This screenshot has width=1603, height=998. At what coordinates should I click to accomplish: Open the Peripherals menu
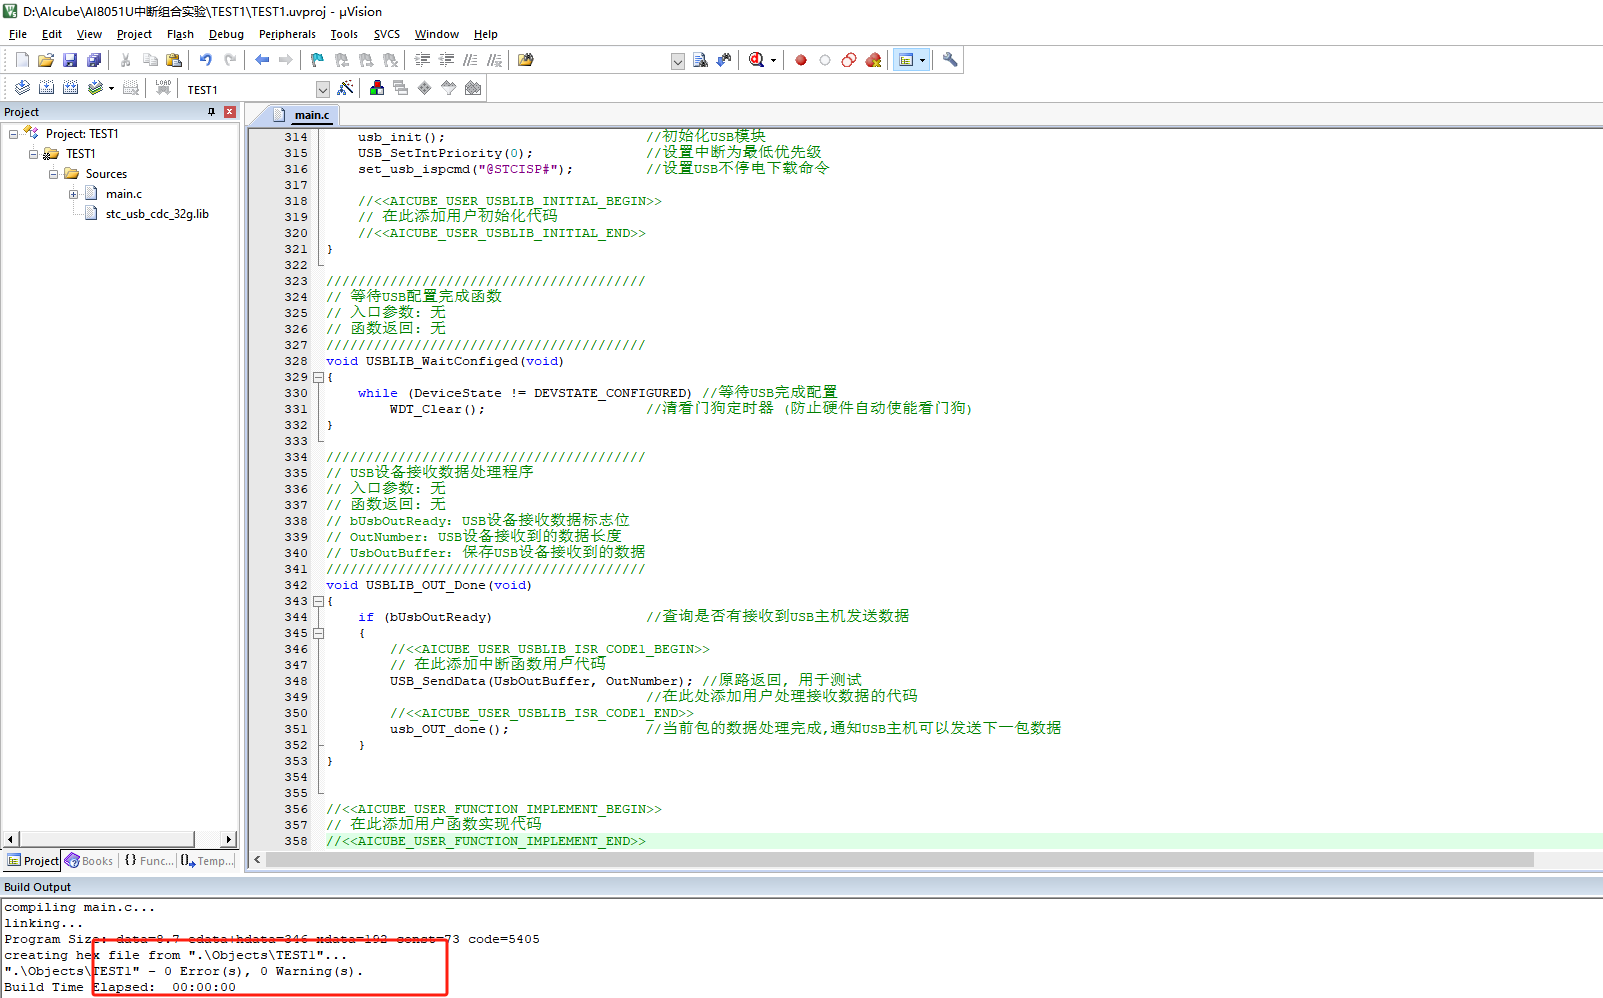(x=287, y=34)
